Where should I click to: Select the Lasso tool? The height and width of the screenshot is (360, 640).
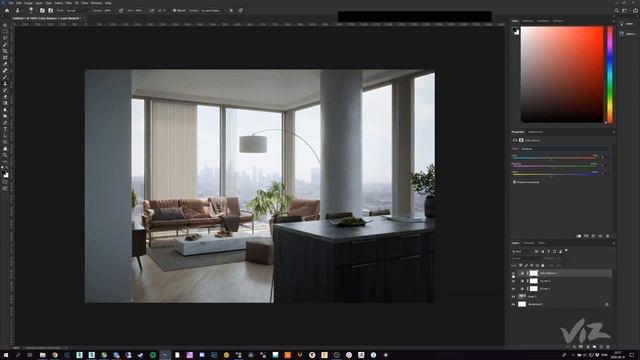coord(5,38)
